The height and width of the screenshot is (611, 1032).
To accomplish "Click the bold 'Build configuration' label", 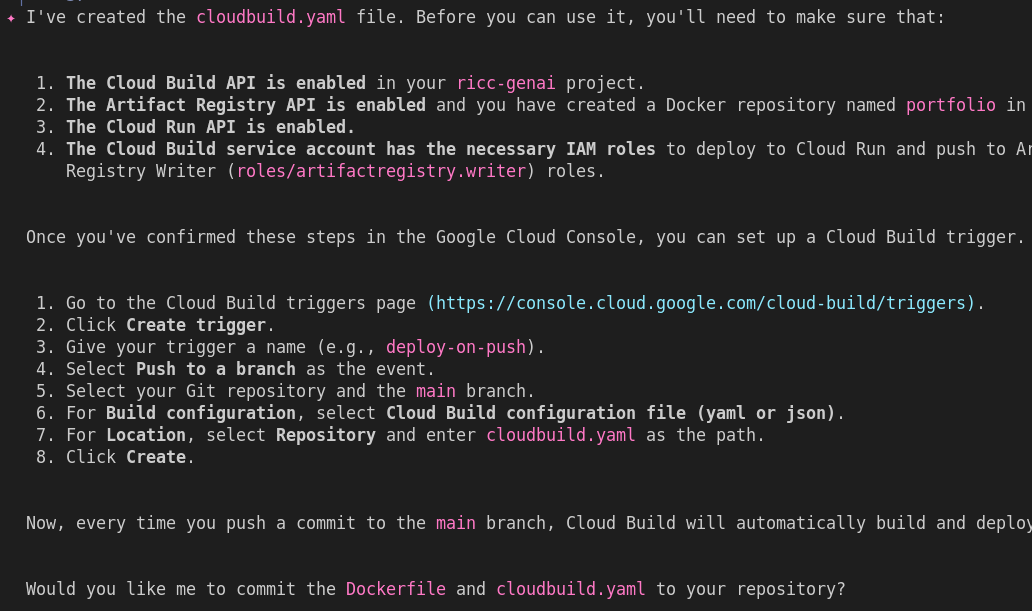I will (200, 413).
